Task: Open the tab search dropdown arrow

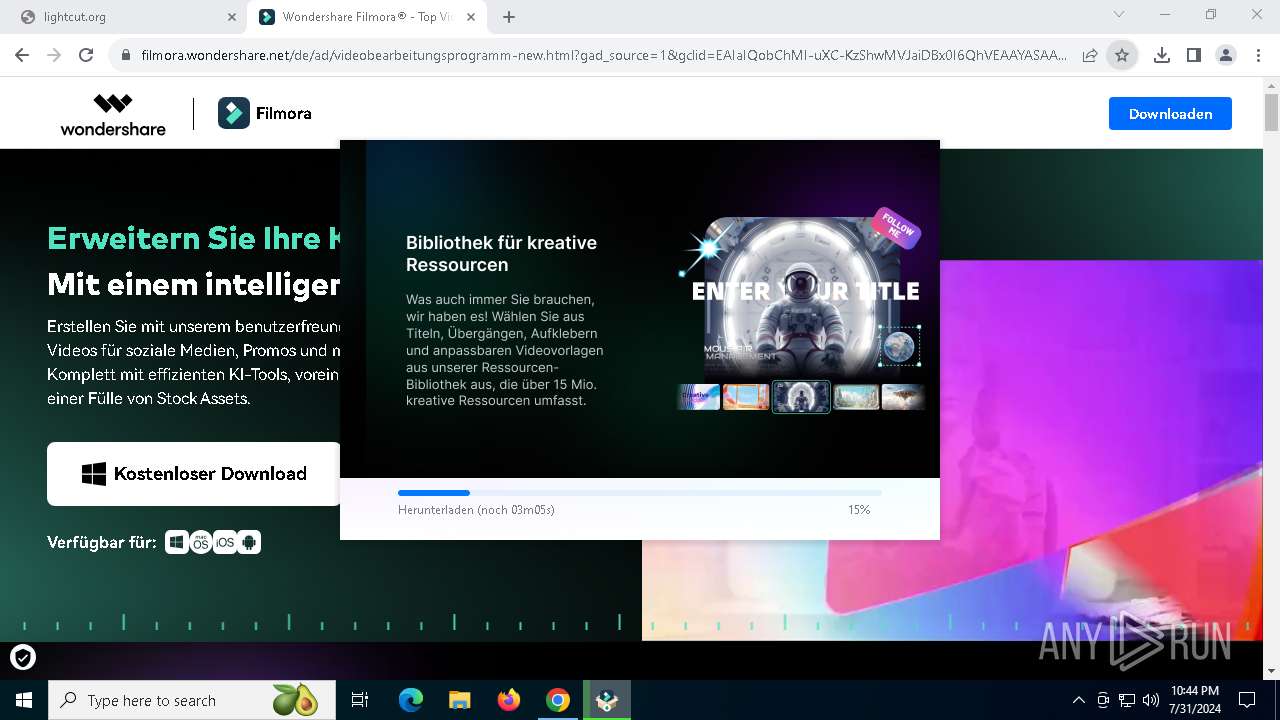Action: pyautogui.click(x=1119, y=15)
